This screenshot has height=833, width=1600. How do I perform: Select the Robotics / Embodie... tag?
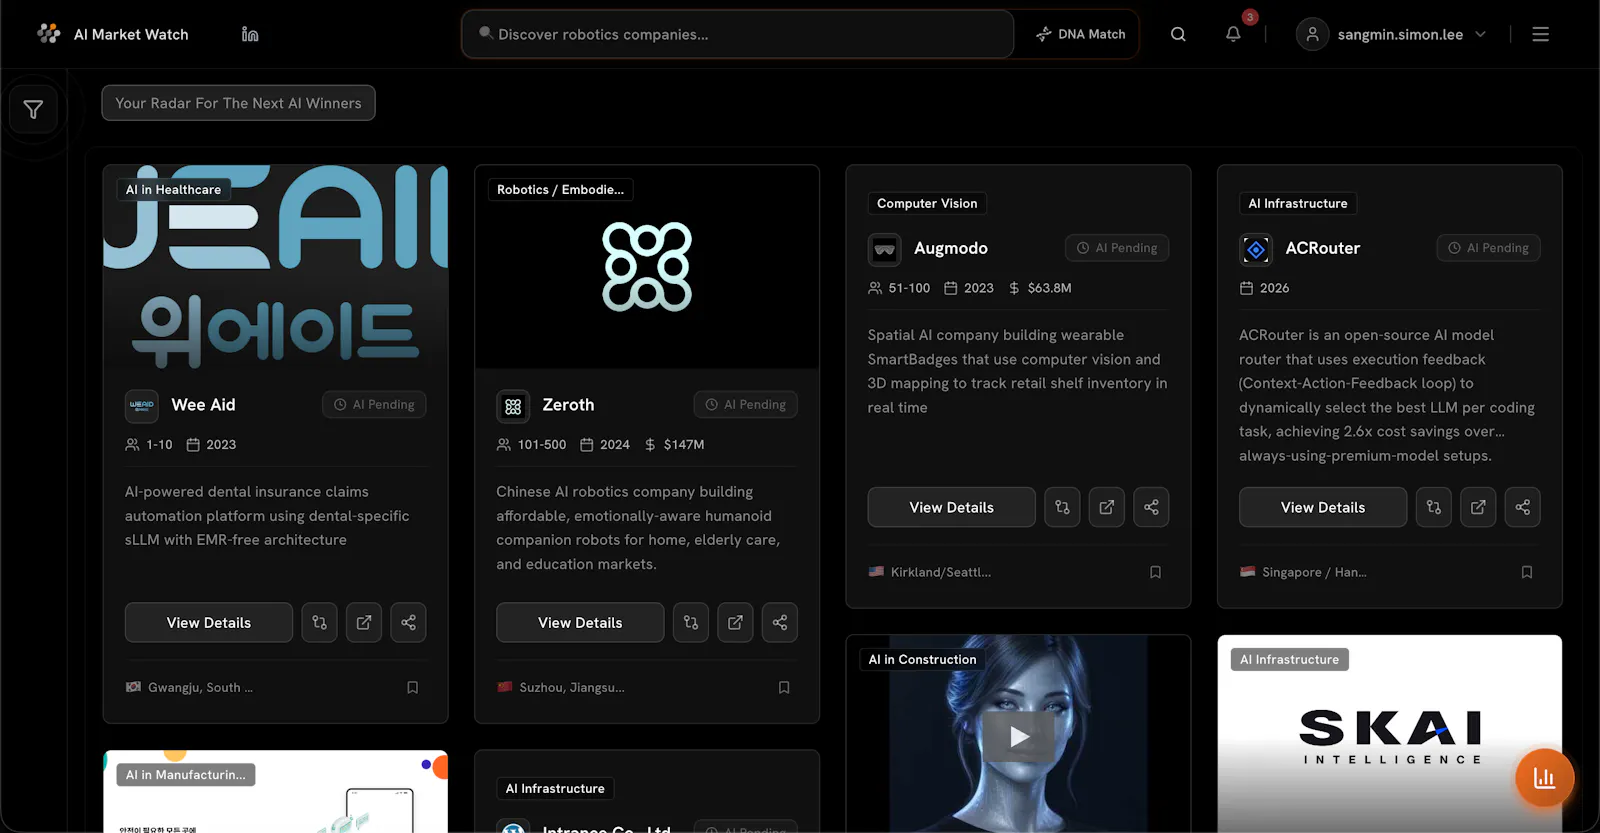click(x=560, y=189)
